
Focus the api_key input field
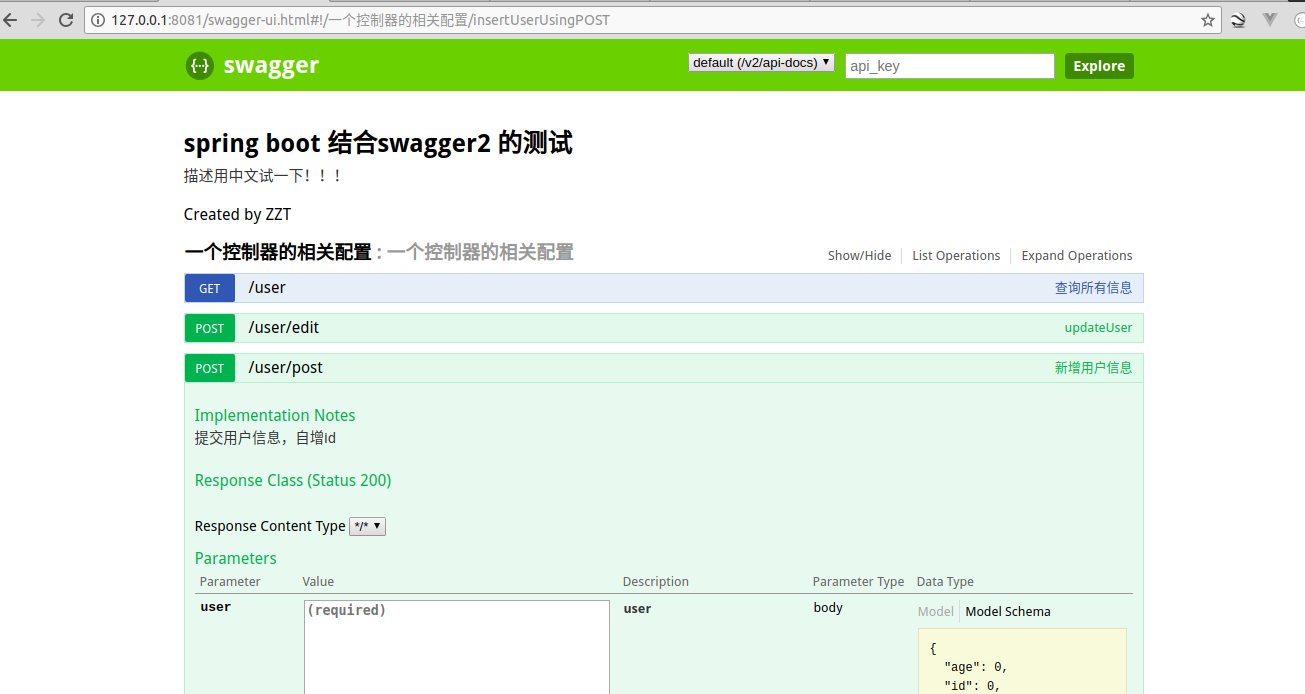click(950, 66)
